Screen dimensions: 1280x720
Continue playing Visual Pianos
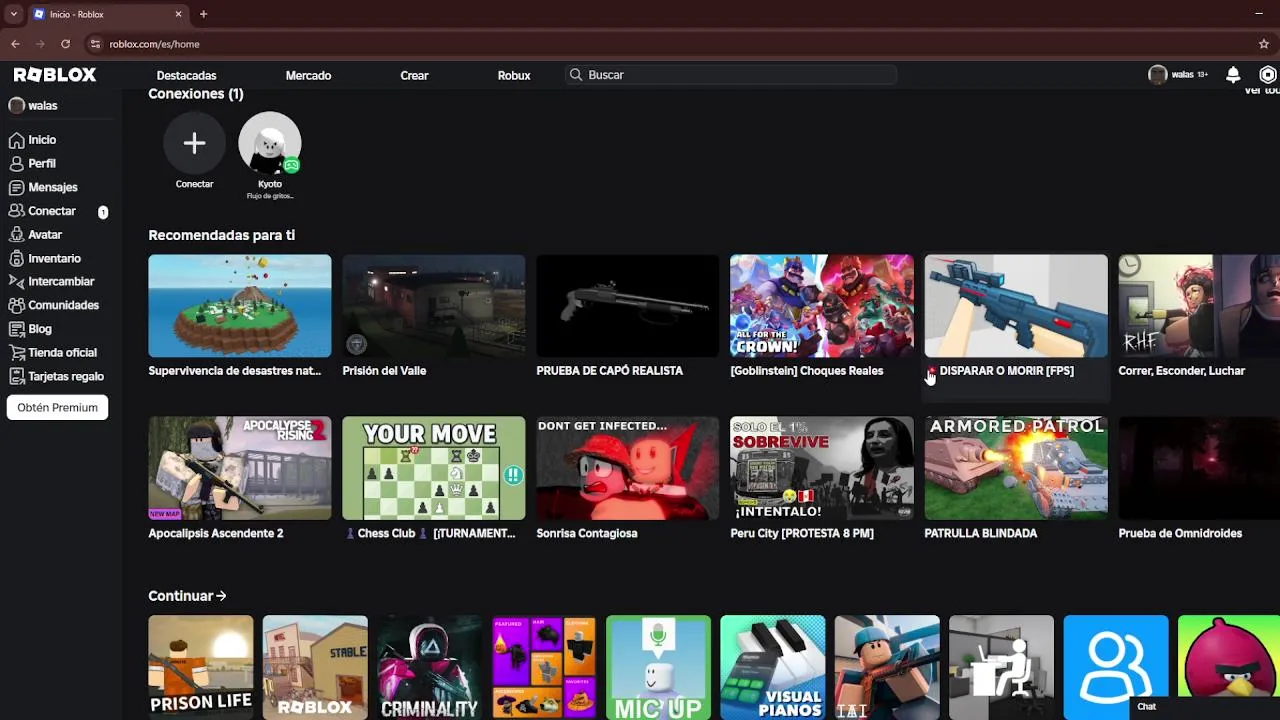773,667
